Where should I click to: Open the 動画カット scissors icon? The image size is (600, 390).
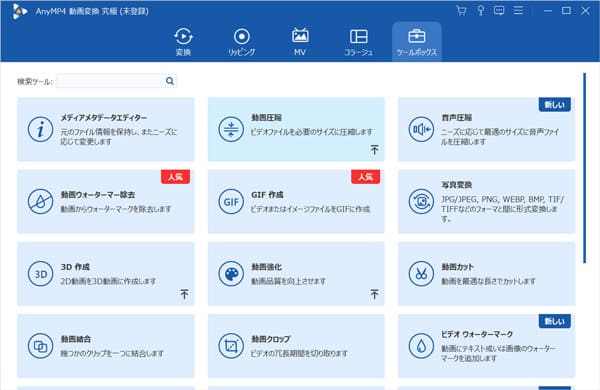tap(421, 274)
